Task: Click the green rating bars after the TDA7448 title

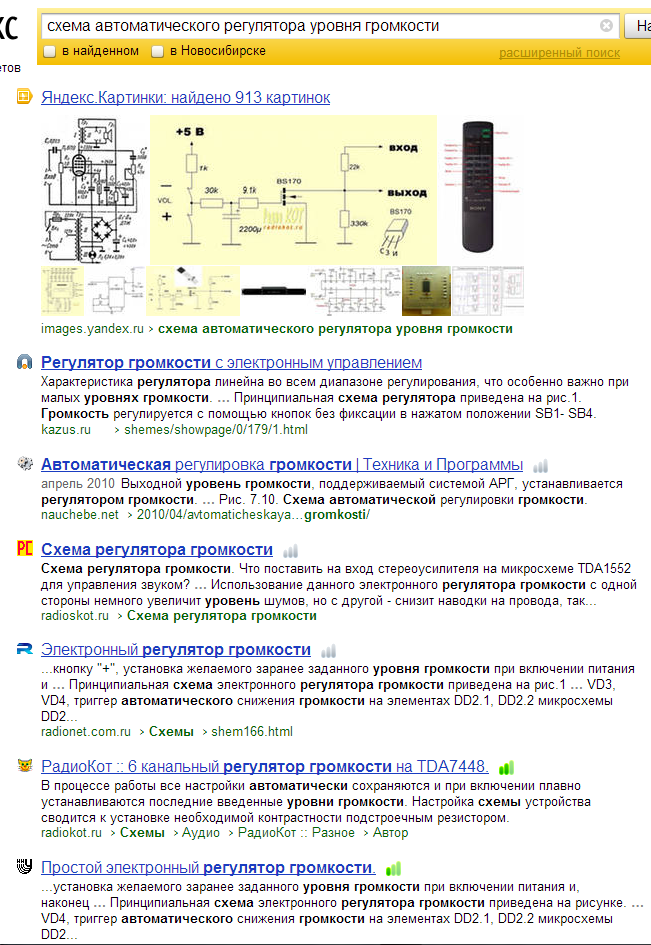Action: click(506, 767)
